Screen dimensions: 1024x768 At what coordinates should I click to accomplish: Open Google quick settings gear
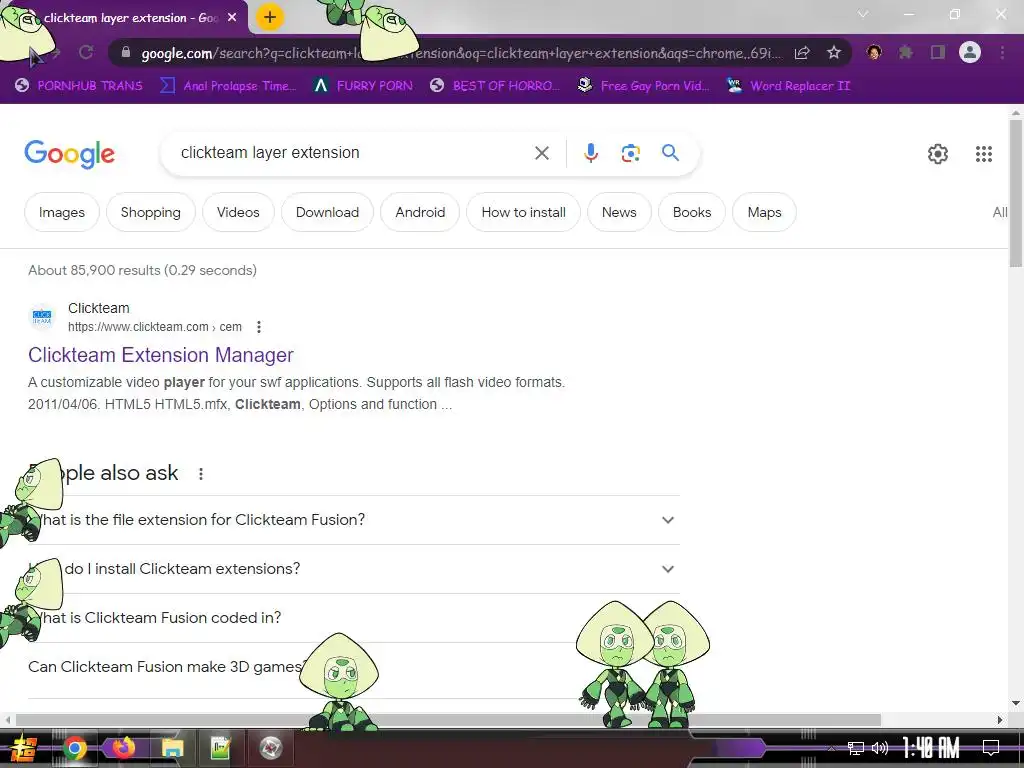[938, 153]
